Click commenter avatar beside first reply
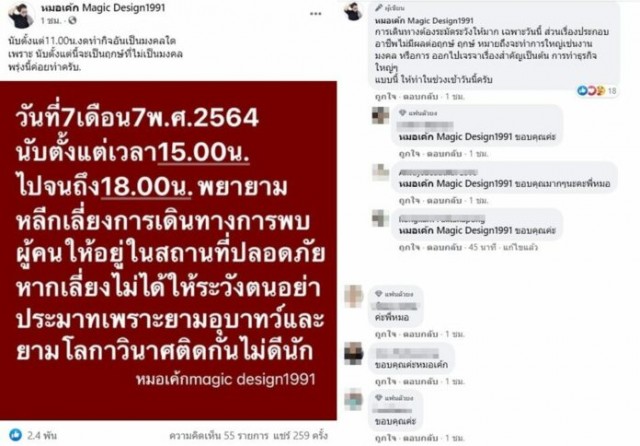Viewport: 640px width, 446px height. [x=380, y=115]
